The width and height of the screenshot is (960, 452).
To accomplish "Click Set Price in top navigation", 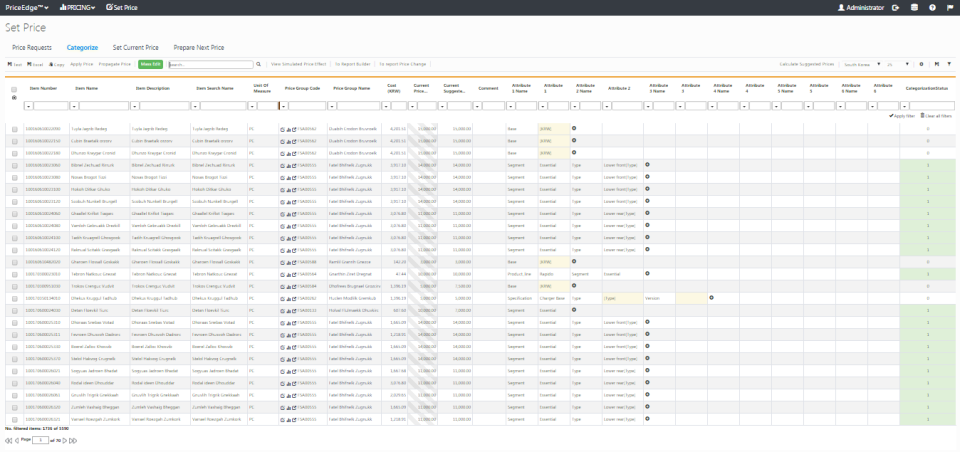I will pos(121,8).
